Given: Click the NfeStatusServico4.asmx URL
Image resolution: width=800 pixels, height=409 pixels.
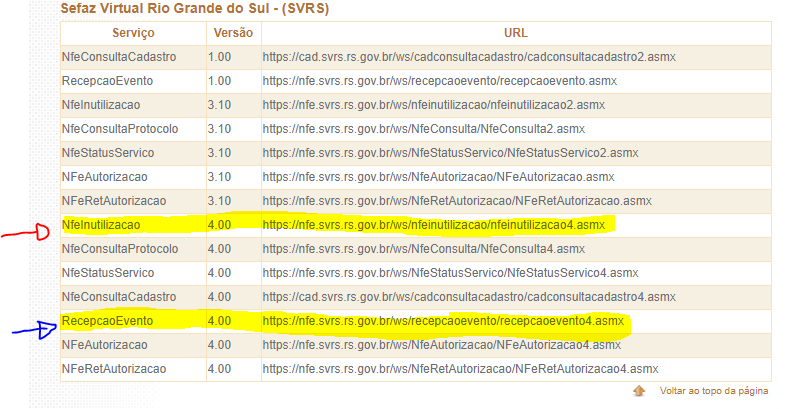Looking at the screenshot, I should pos(451,273).
